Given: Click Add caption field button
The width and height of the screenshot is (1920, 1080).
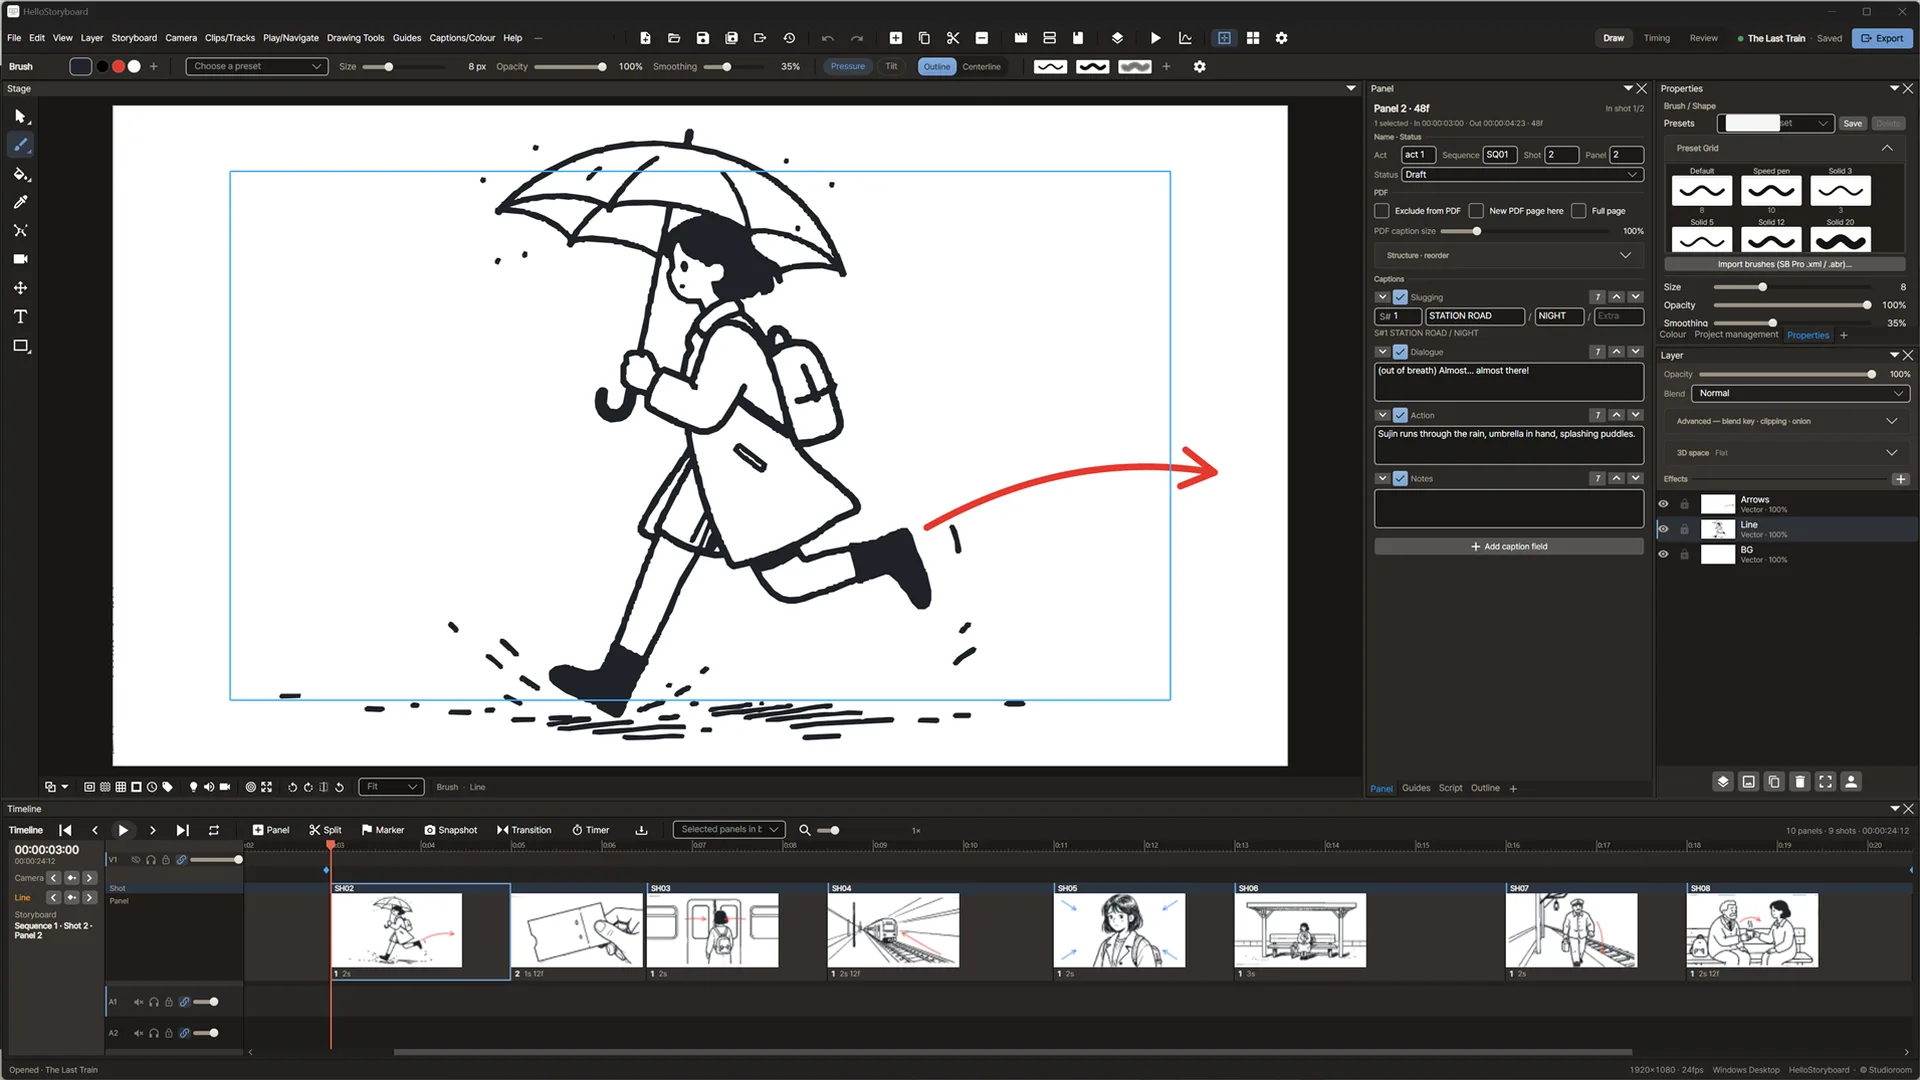Looking at the screenshot, I should point(1508,547).
